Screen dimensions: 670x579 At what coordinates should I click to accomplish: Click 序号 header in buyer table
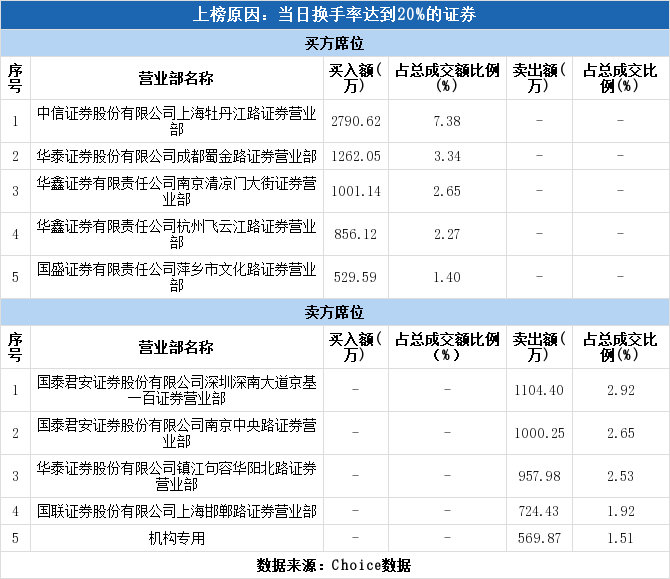(15, 78)
